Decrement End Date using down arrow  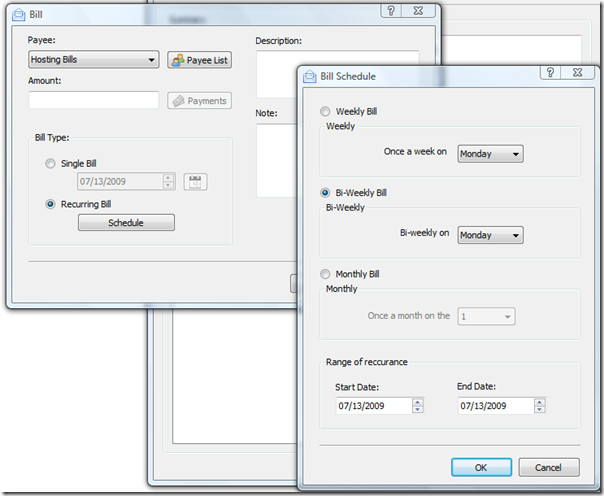[x=540, y=410]
